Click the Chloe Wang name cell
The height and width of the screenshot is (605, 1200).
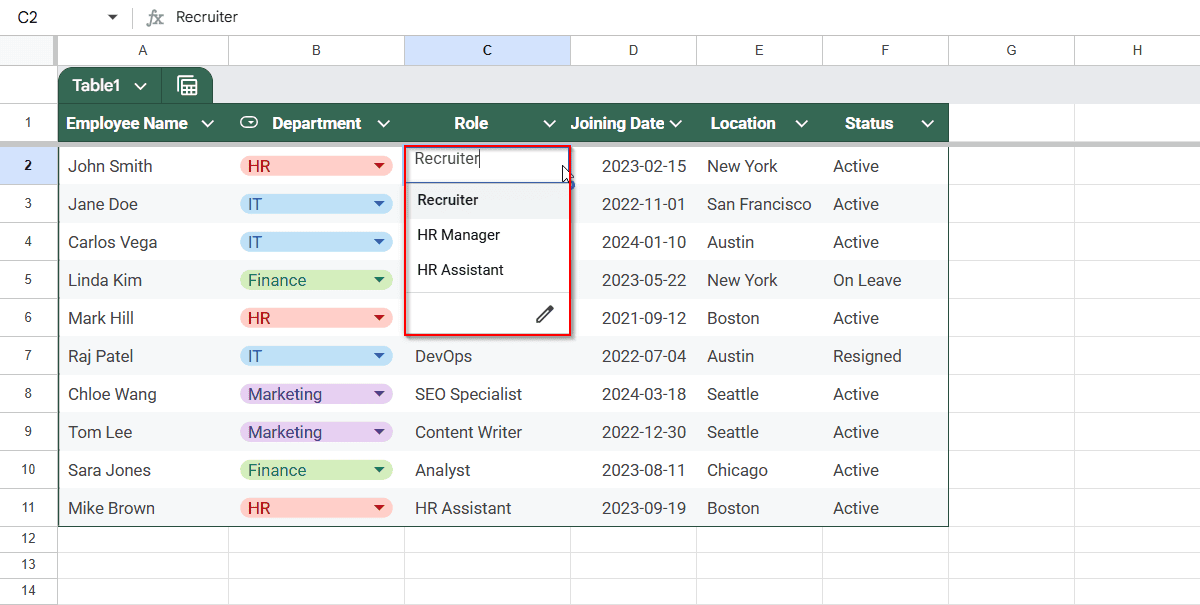[x=143, y=394]
